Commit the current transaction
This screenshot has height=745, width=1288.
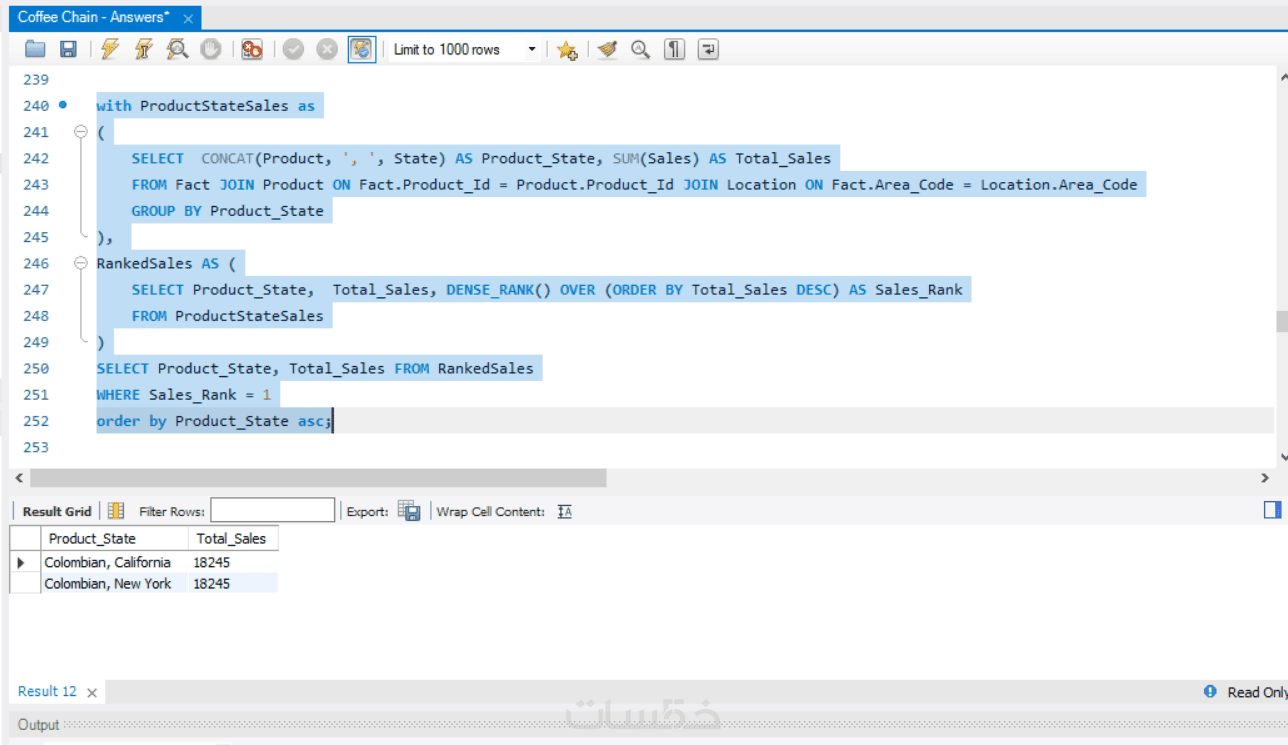[293, 49]
